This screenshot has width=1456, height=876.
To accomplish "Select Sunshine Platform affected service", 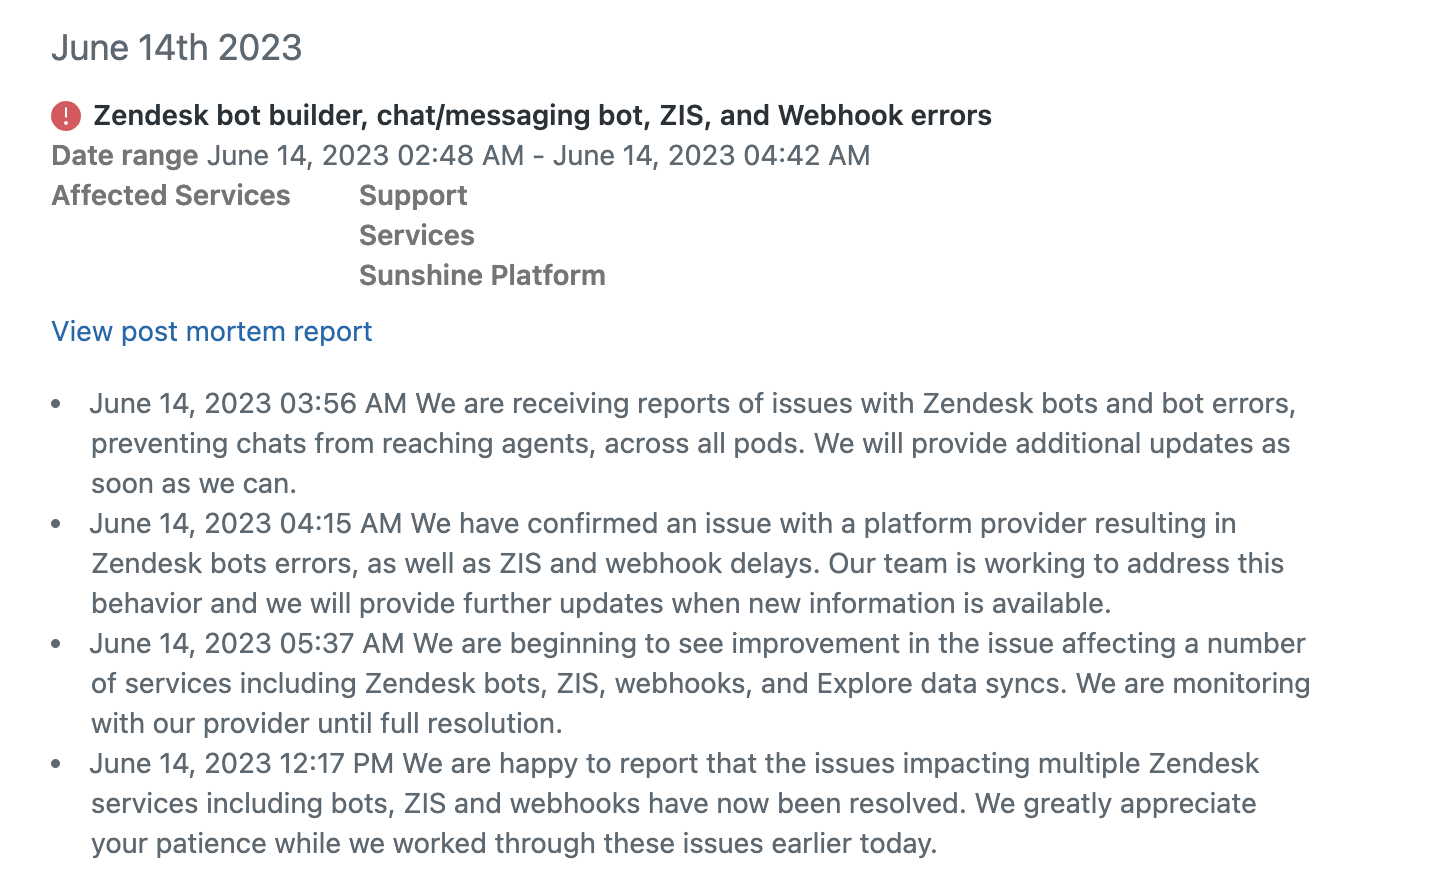I will [482, 276].
